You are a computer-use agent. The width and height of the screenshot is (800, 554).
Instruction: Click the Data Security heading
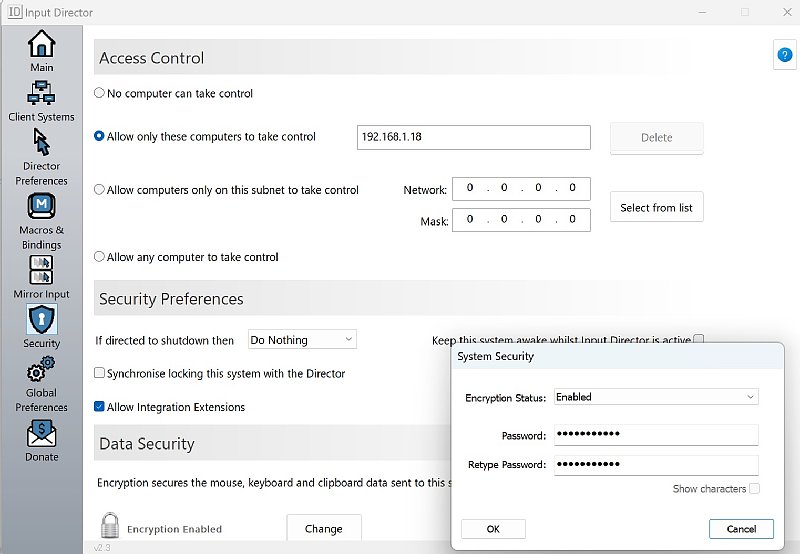click(146, 443)
